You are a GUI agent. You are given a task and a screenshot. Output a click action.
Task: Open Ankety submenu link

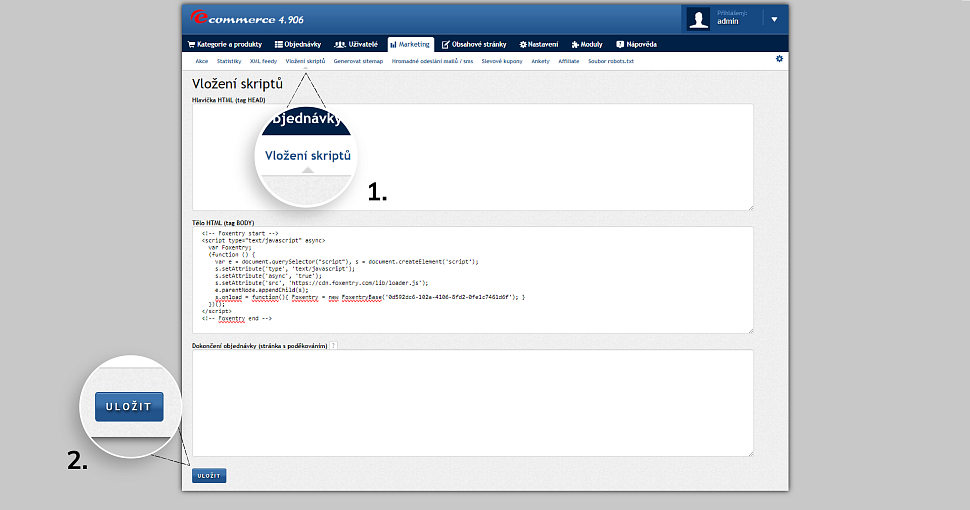[540, 61]
